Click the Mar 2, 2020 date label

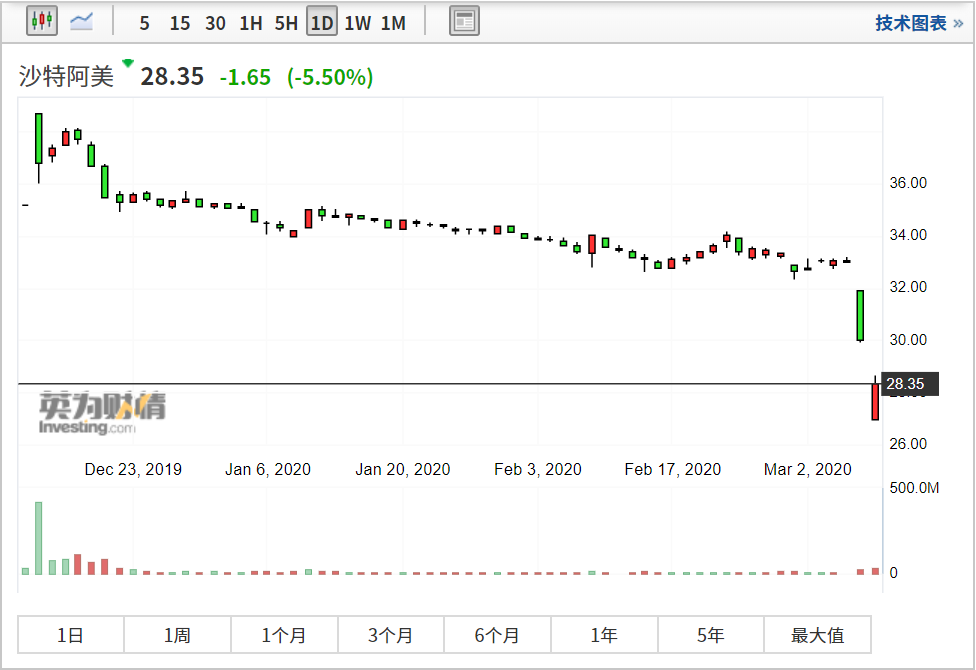tap(807, 469)
